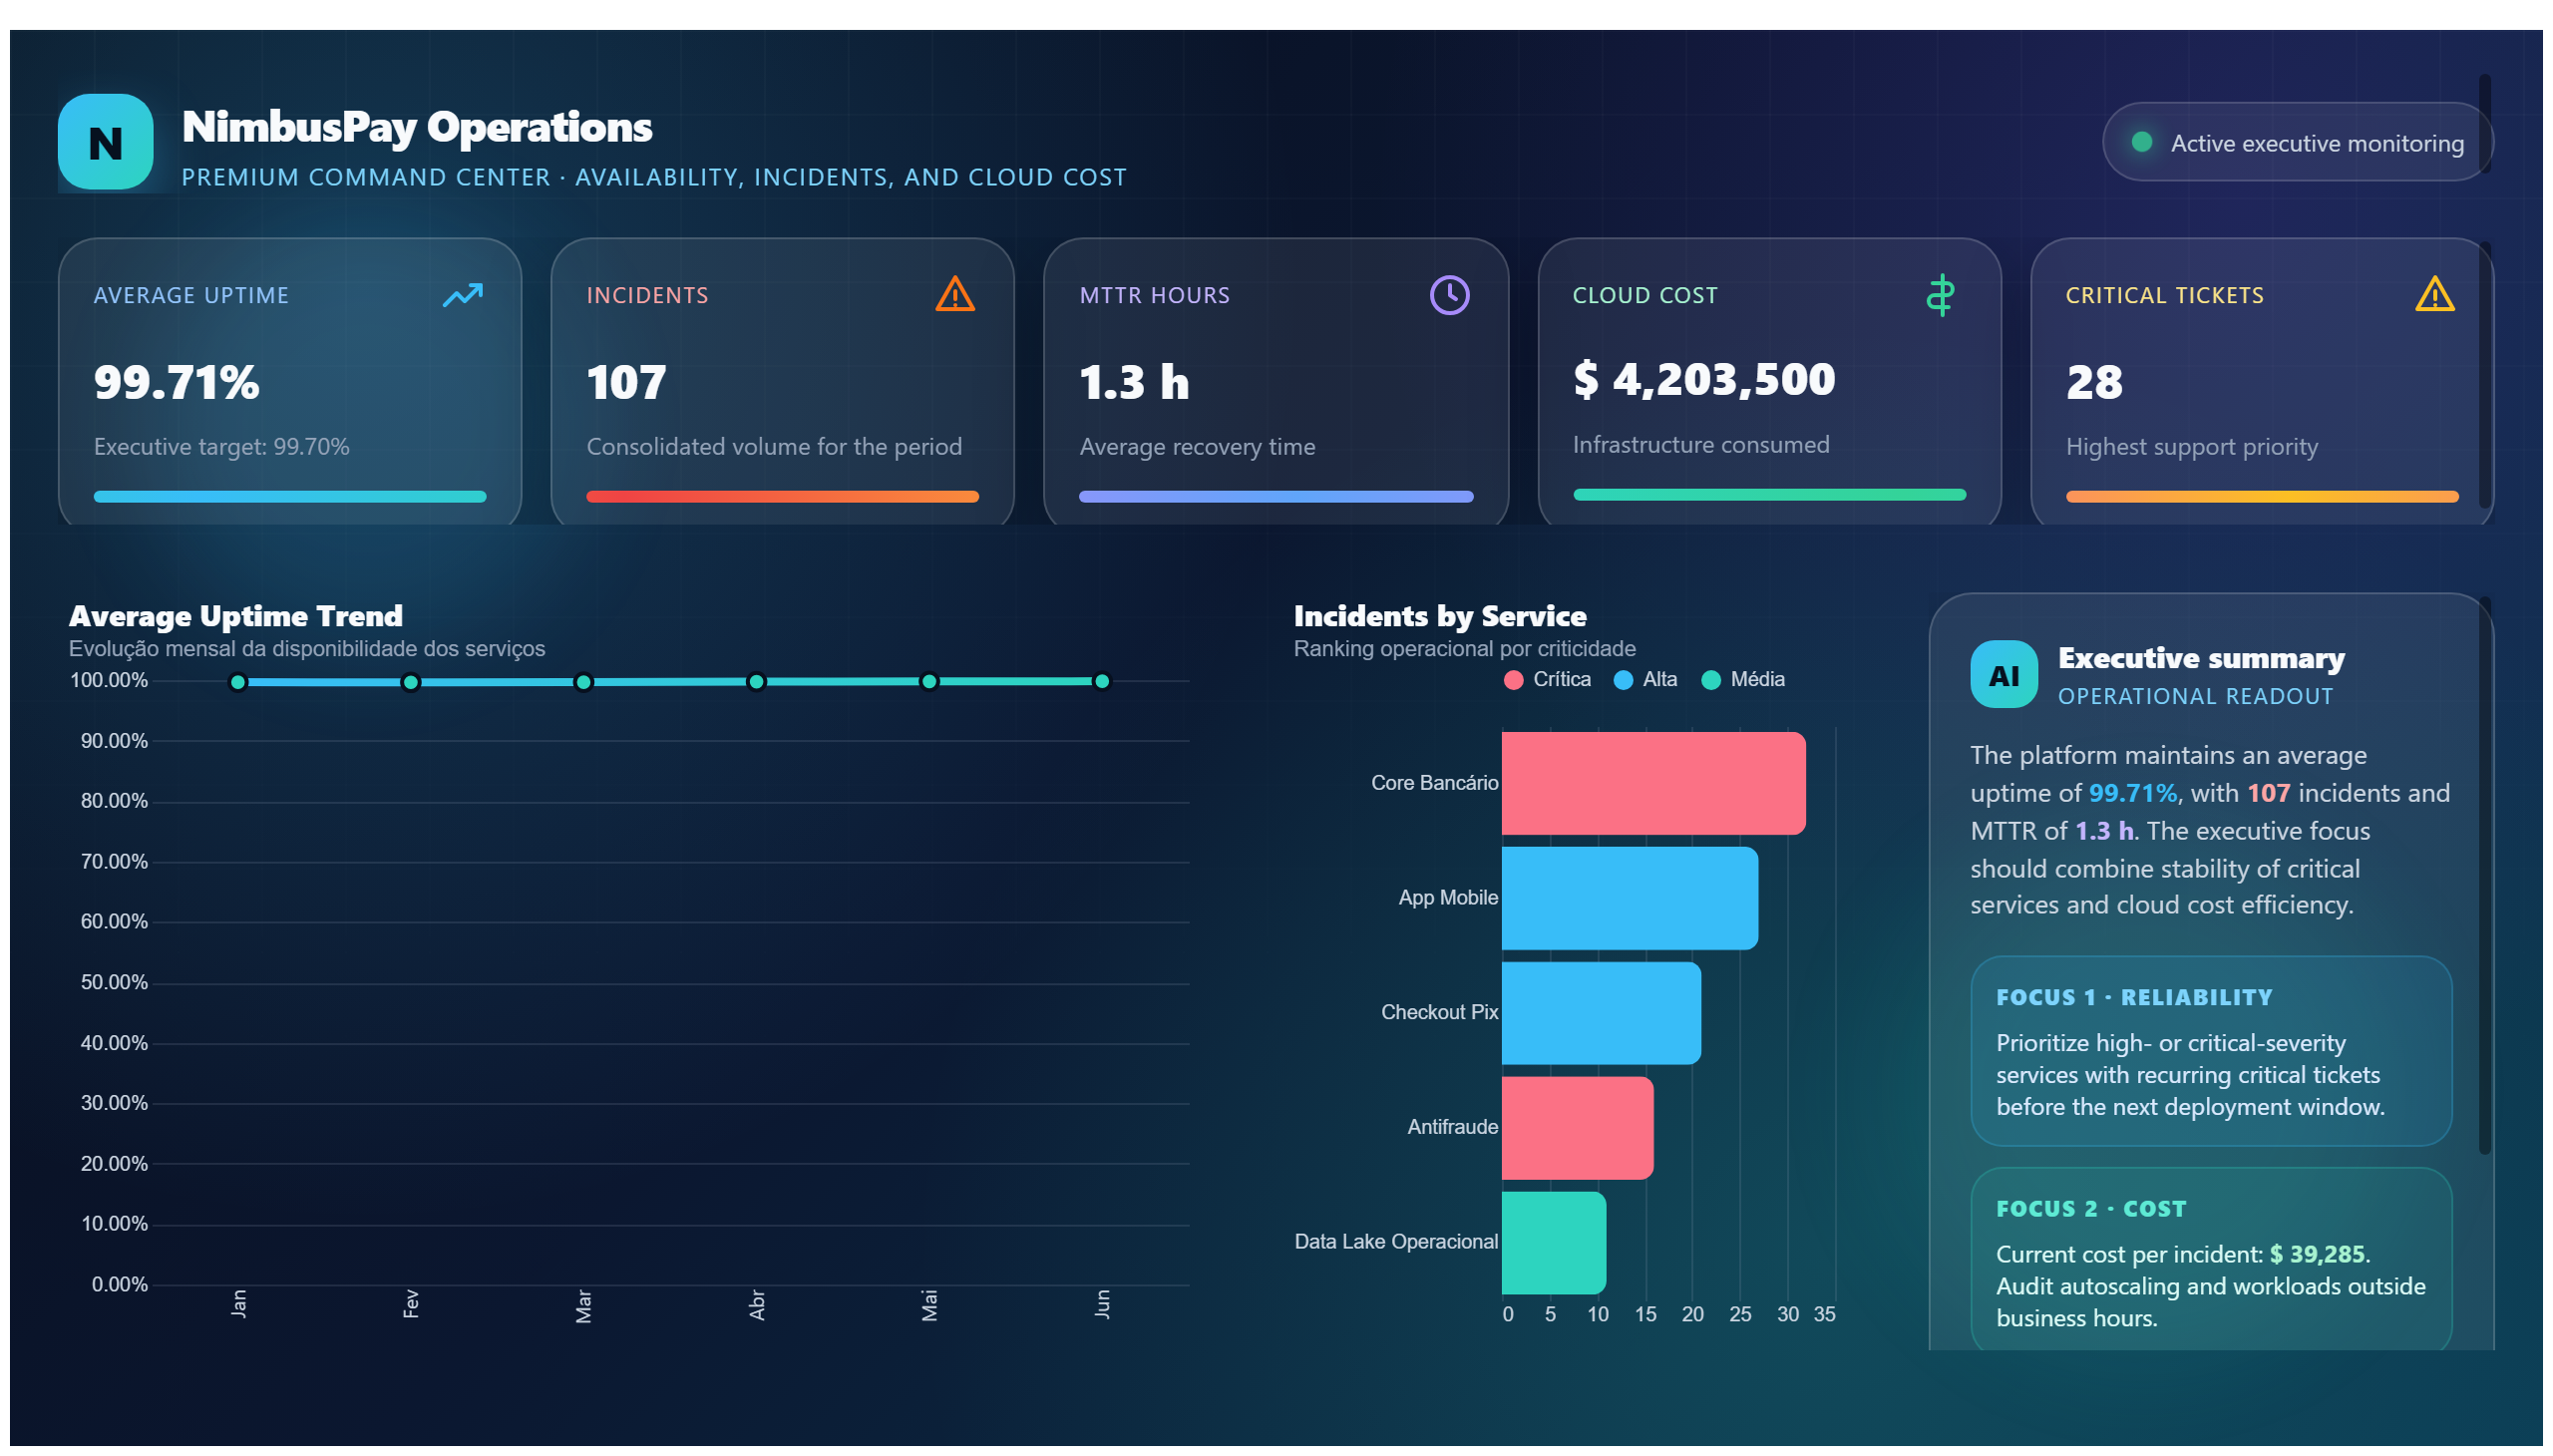Click the OPERATIONAL READOUT subtitle
Viewport: 2553px width, 1456px height.
[x=2195, y=697]
